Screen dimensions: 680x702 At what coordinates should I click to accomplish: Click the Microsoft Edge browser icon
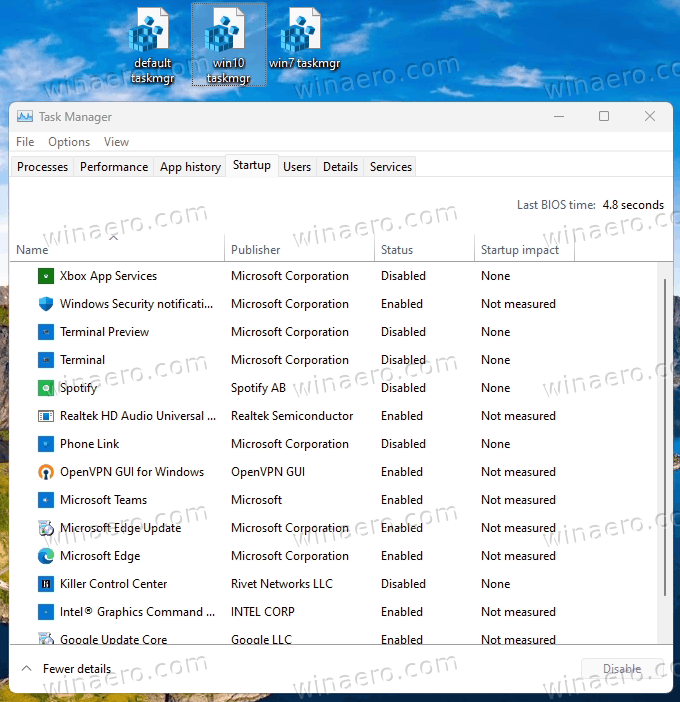(46, 556)
